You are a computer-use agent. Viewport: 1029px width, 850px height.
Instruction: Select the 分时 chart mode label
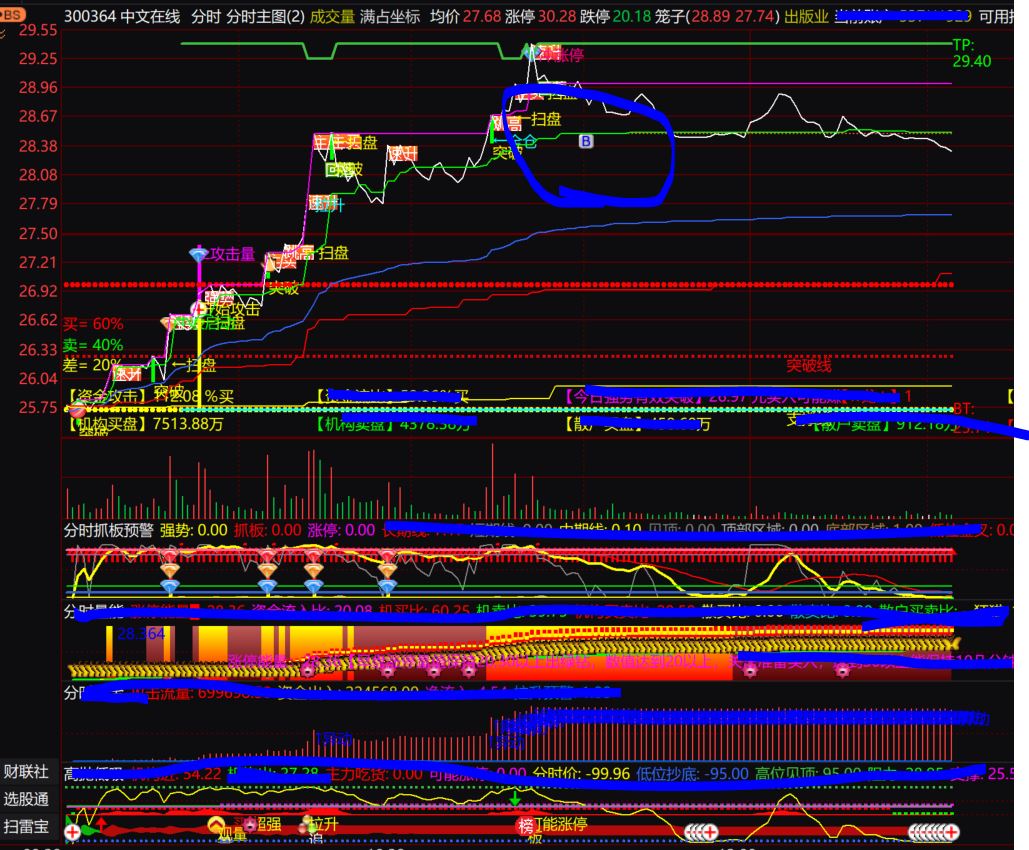tap(205, 16)
